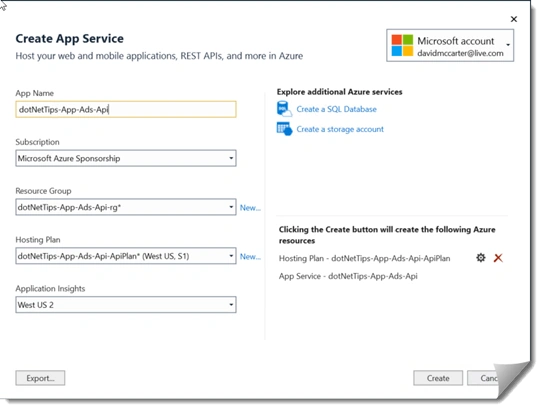Click the storage account icon
This screenshot has width=541, height=409.
pyautogui.click(x=284, y=129)
